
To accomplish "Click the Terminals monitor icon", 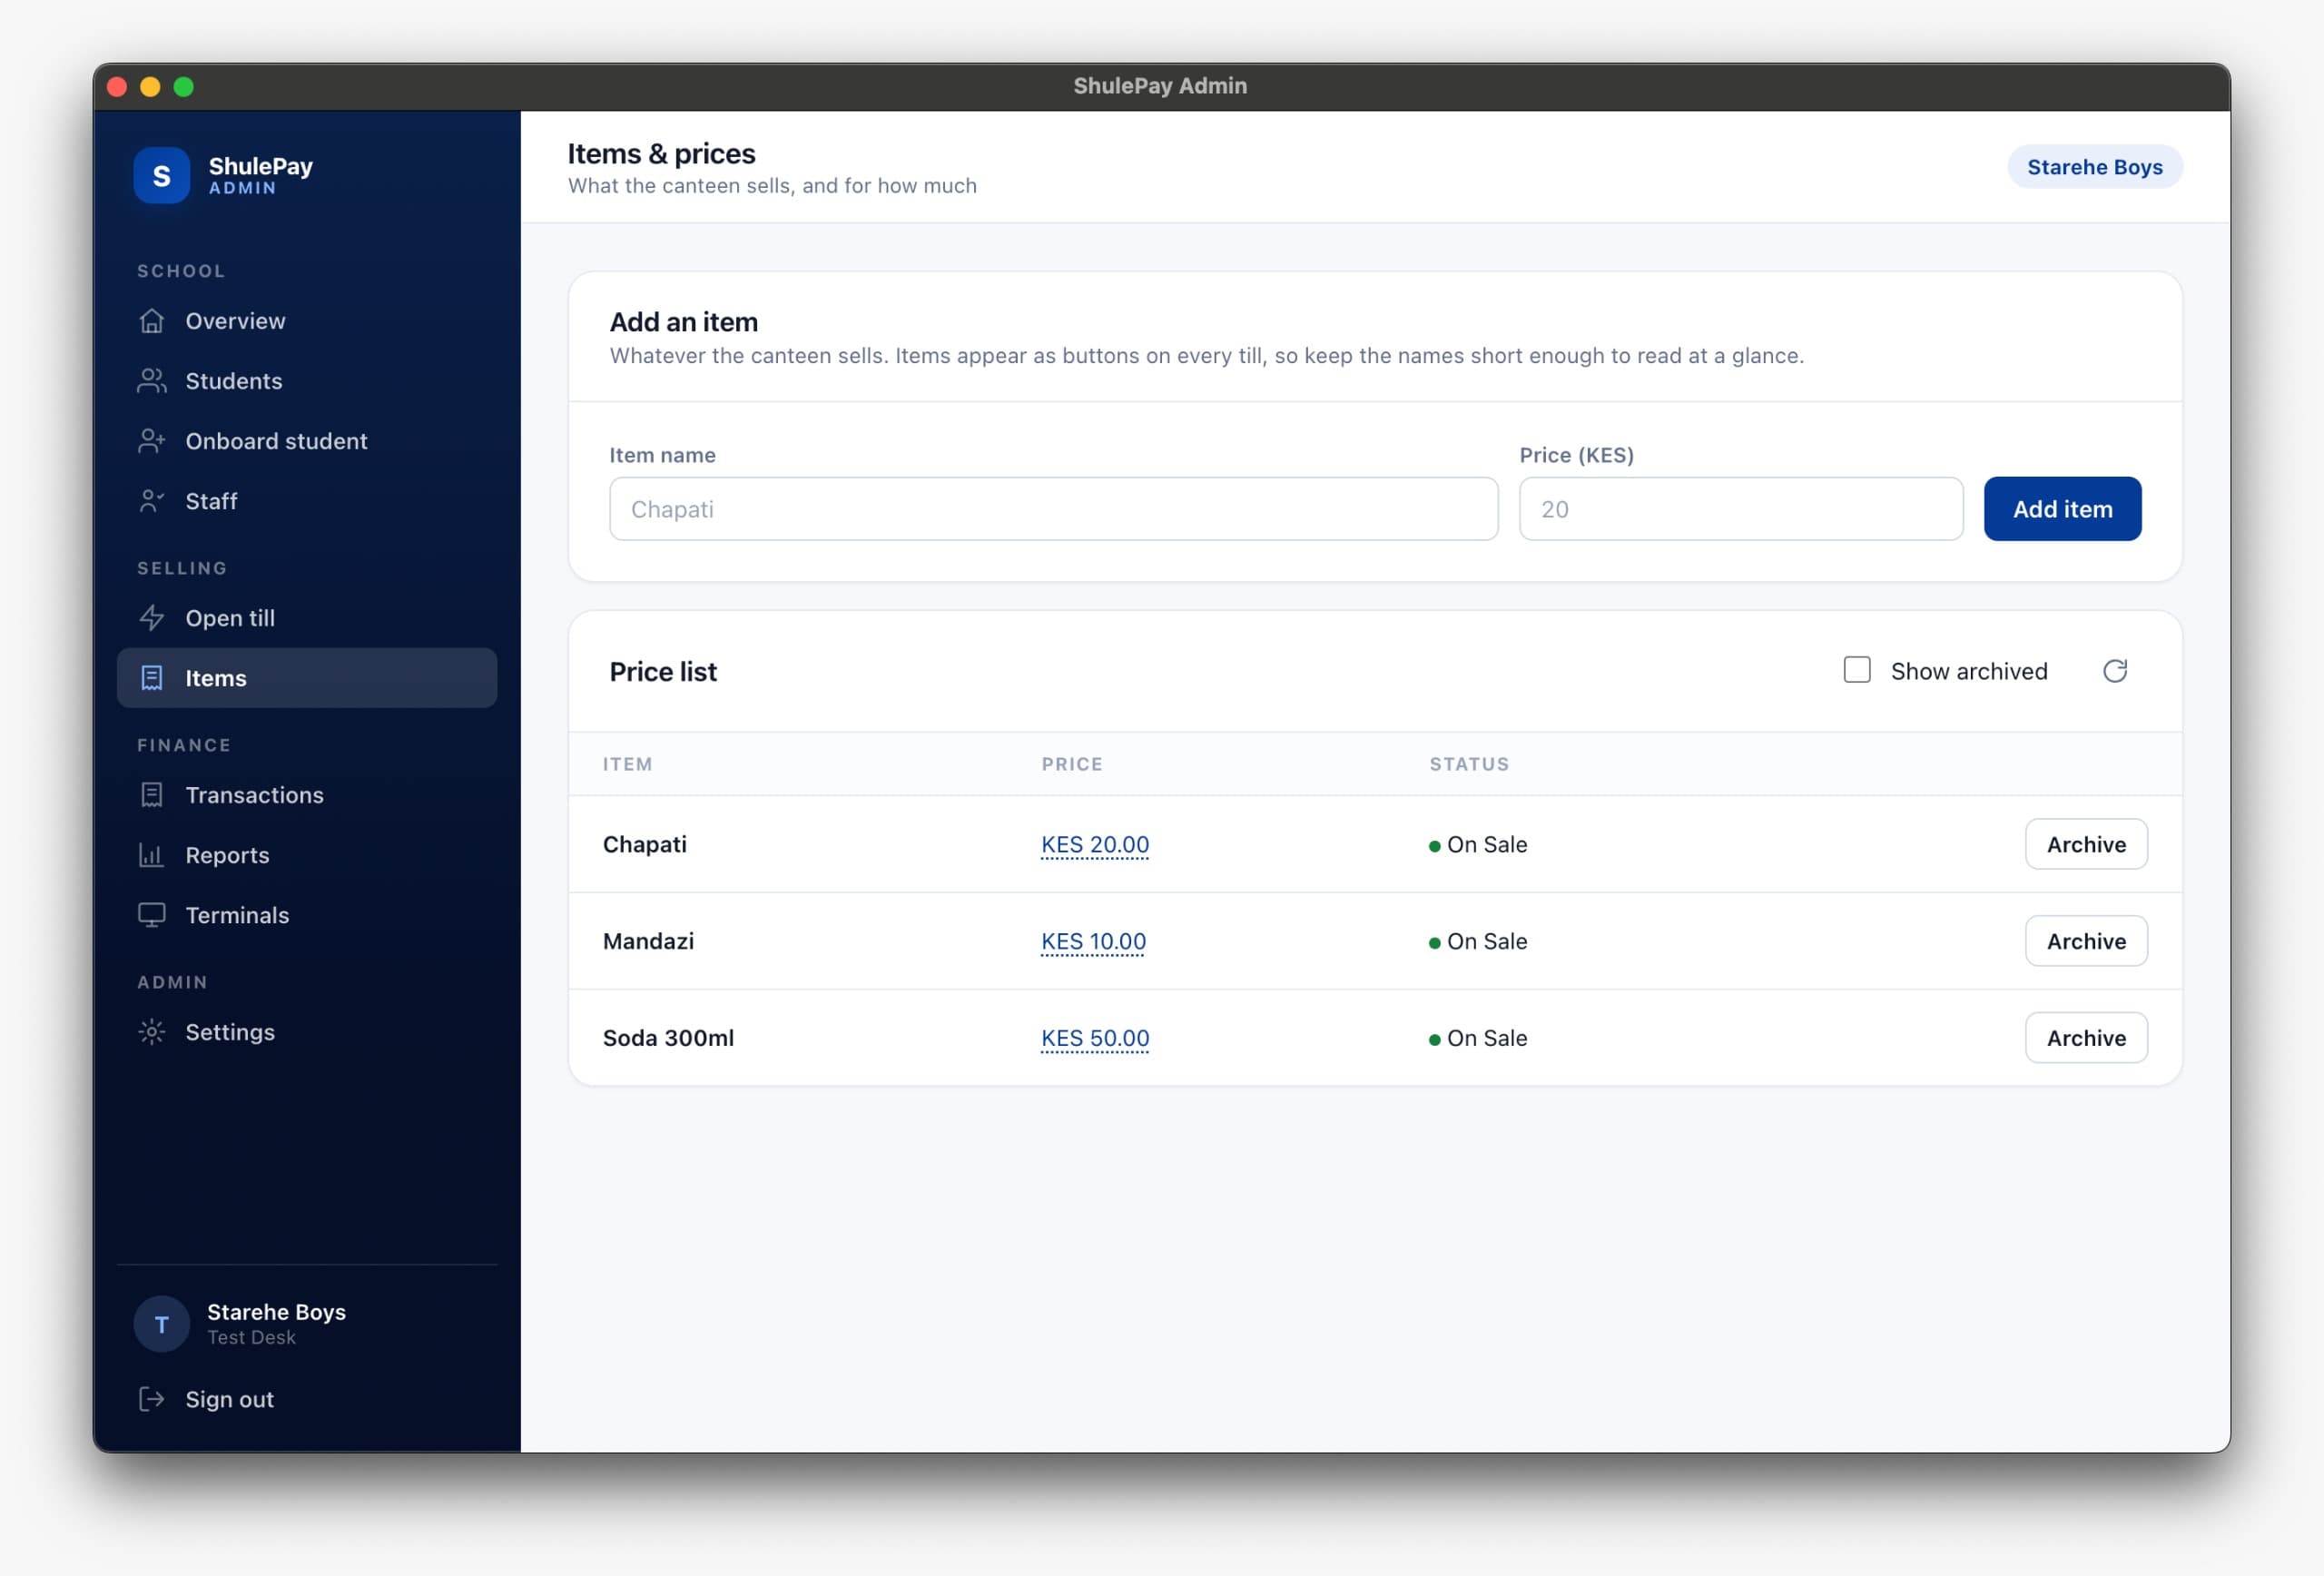I will [151, 915].
